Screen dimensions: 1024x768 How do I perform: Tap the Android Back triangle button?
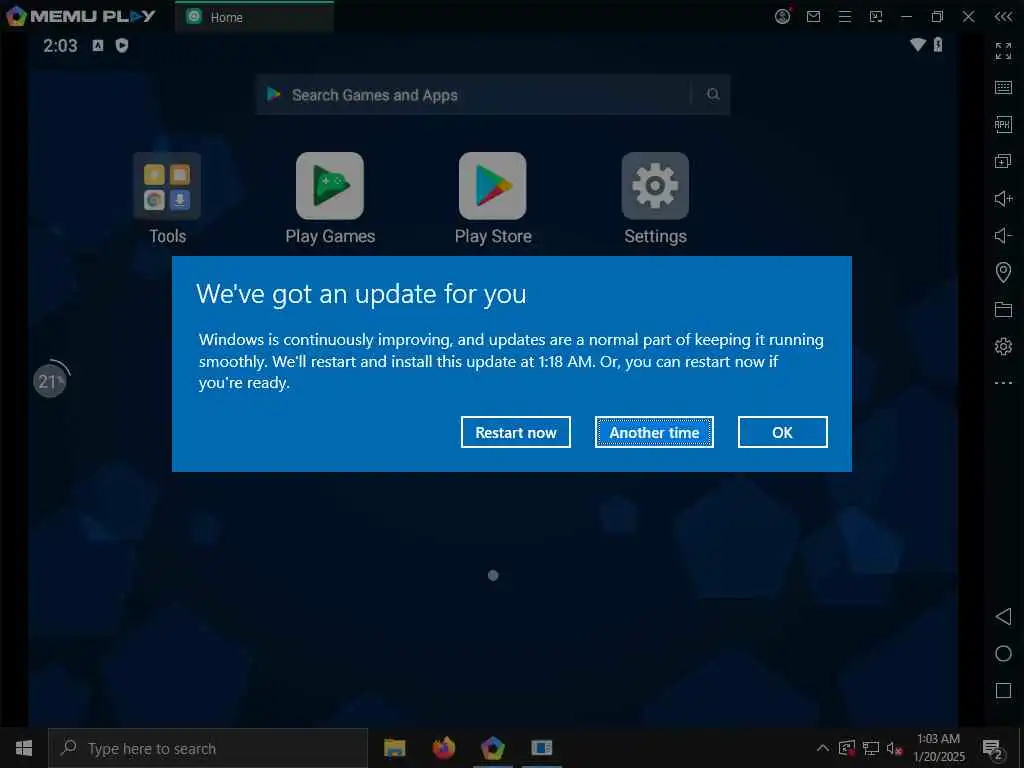[x=1003, y=616]
